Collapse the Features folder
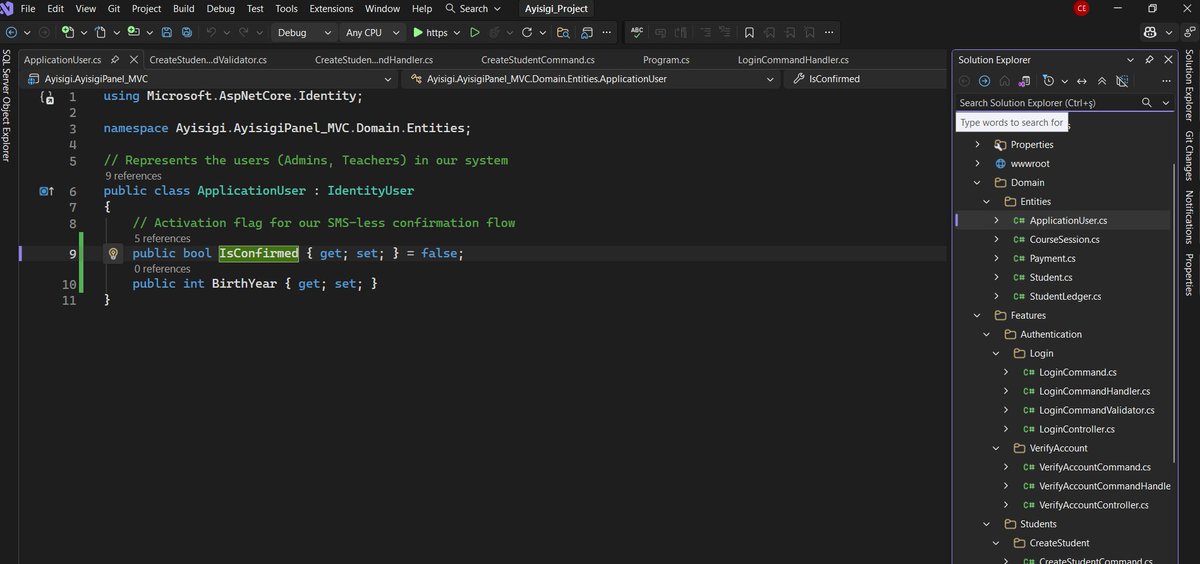 tap(977, 316)
